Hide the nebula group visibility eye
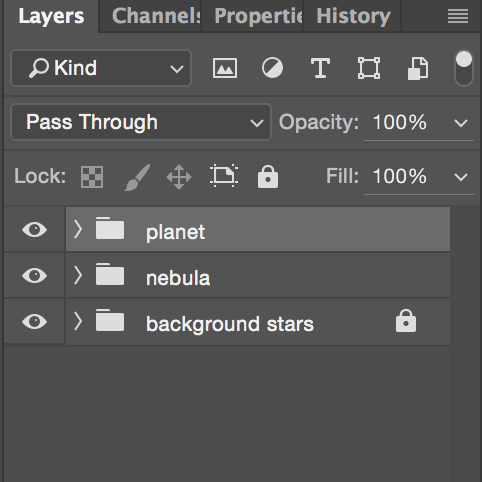 (34, 275)
